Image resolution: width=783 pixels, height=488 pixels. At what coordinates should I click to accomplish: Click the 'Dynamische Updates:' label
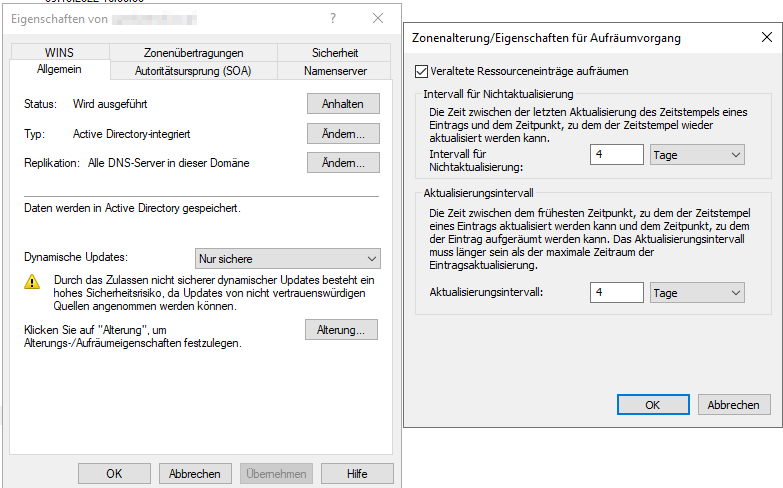click(x=76, y=257)
